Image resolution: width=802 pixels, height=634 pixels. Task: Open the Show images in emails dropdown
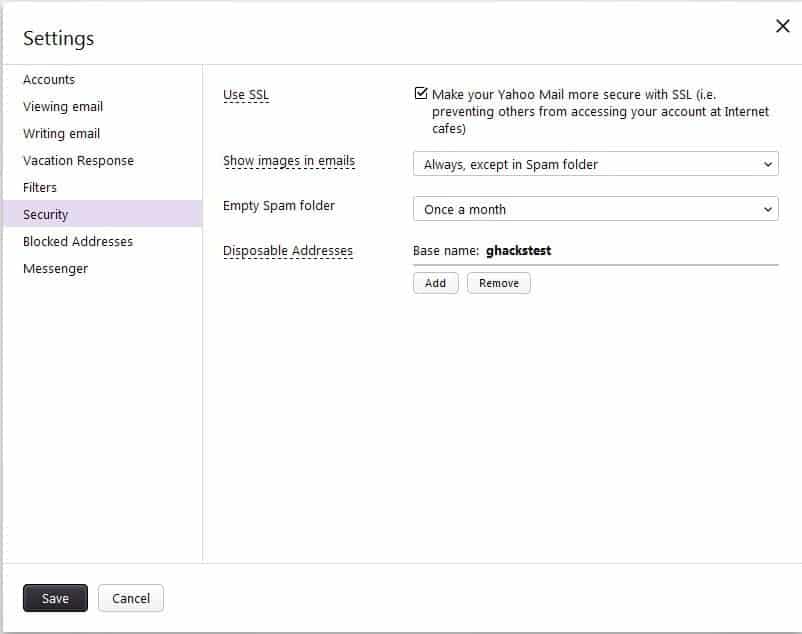[x=595, y=164]
